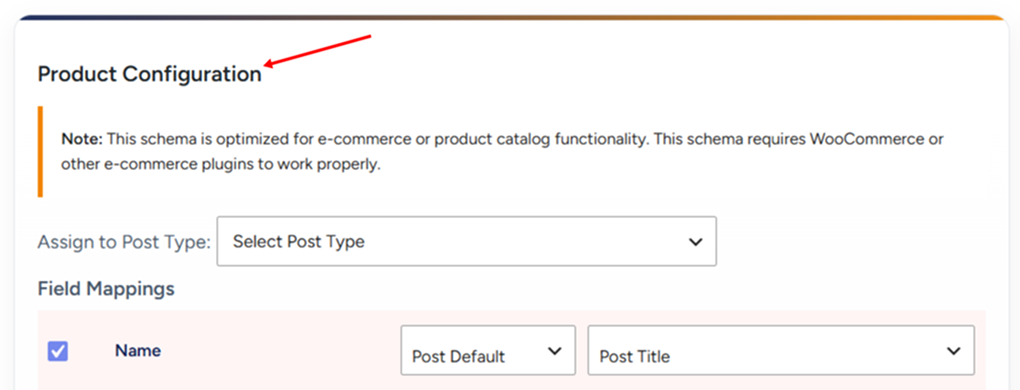Click the e-commerce plugins note second line
This screenshot has width=1020, height=390.
tap(221, 165)
